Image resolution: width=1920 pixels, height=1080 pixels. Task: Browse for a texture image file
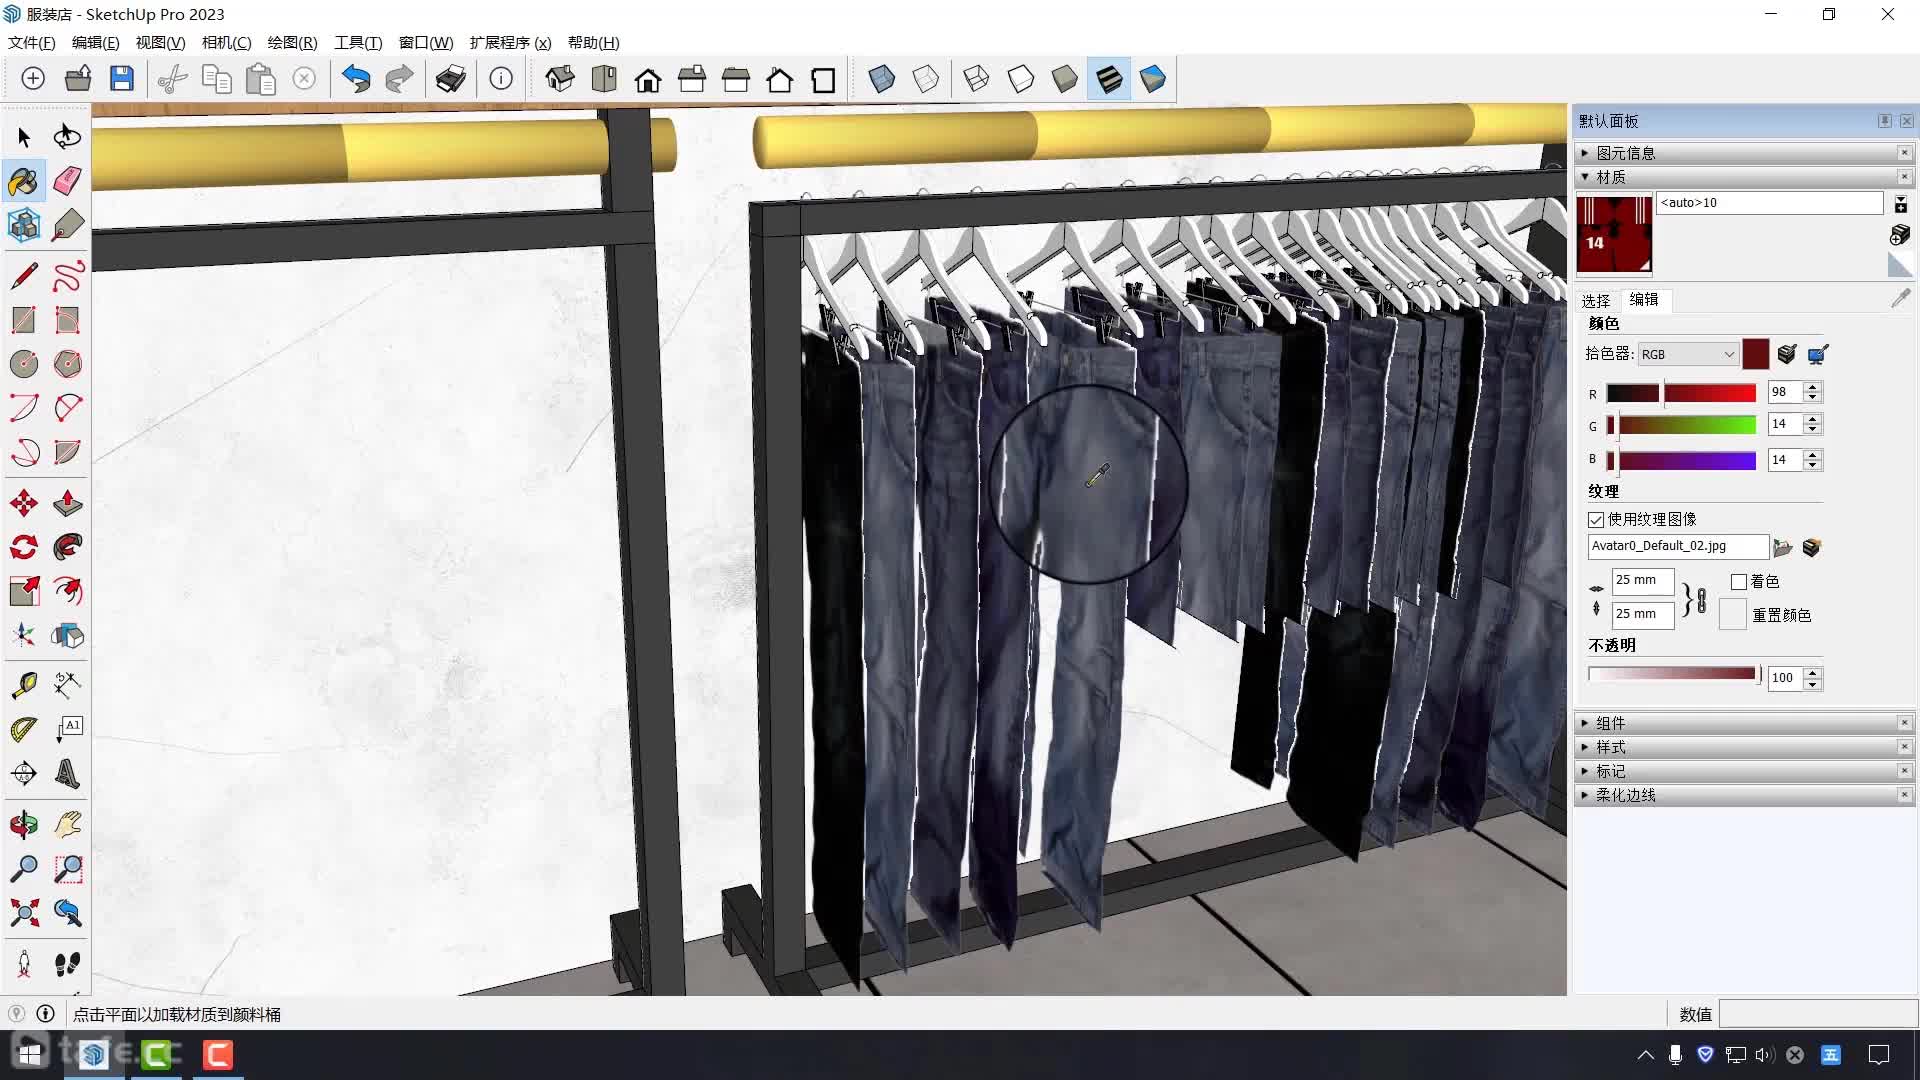coord(1783,547)
